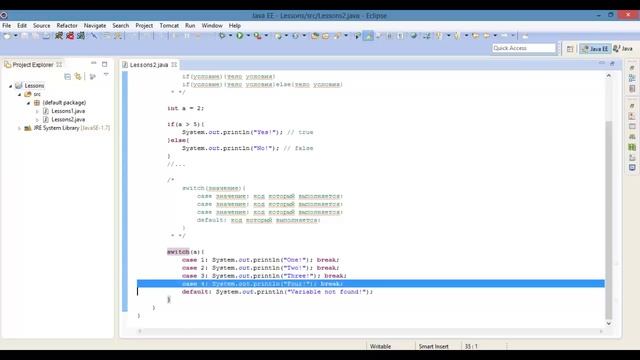Open the Navigate menu

tap(95, 25)
